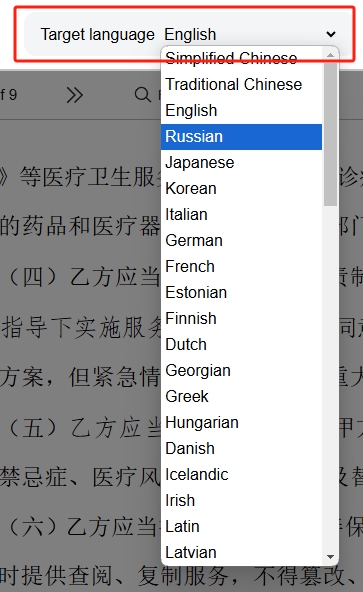Select Italian language option
The width and height of the screenshot is (363, 592).
pos(241,215)
